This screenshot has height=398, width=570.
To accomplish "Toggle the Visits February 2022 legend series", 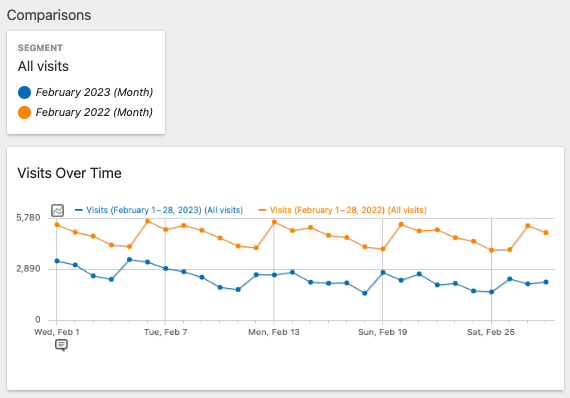I will point(342,210).
